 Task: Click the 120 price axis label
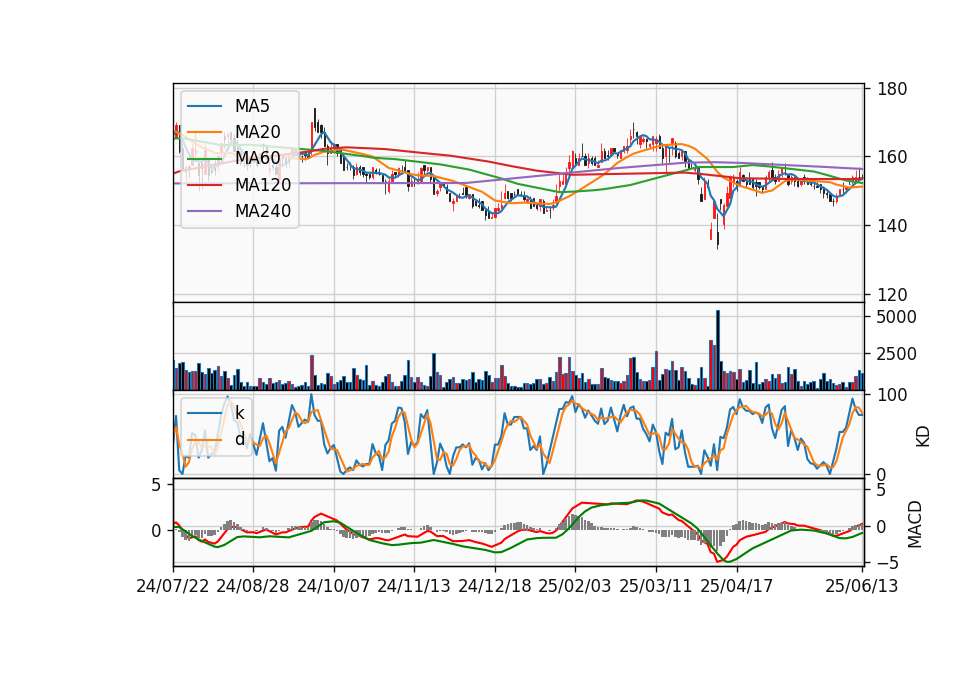(892, 295)
